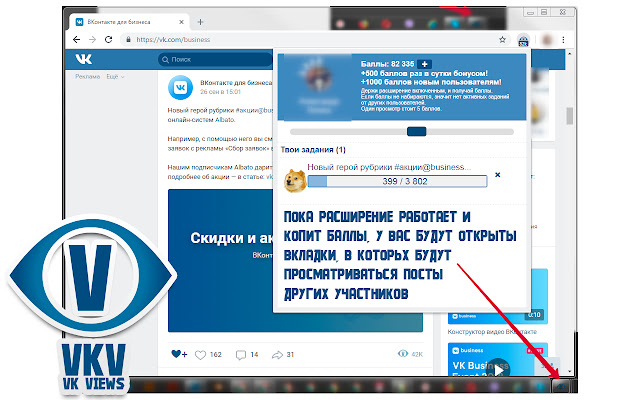Click the Твои задания (1) heading

pos(313,150)
